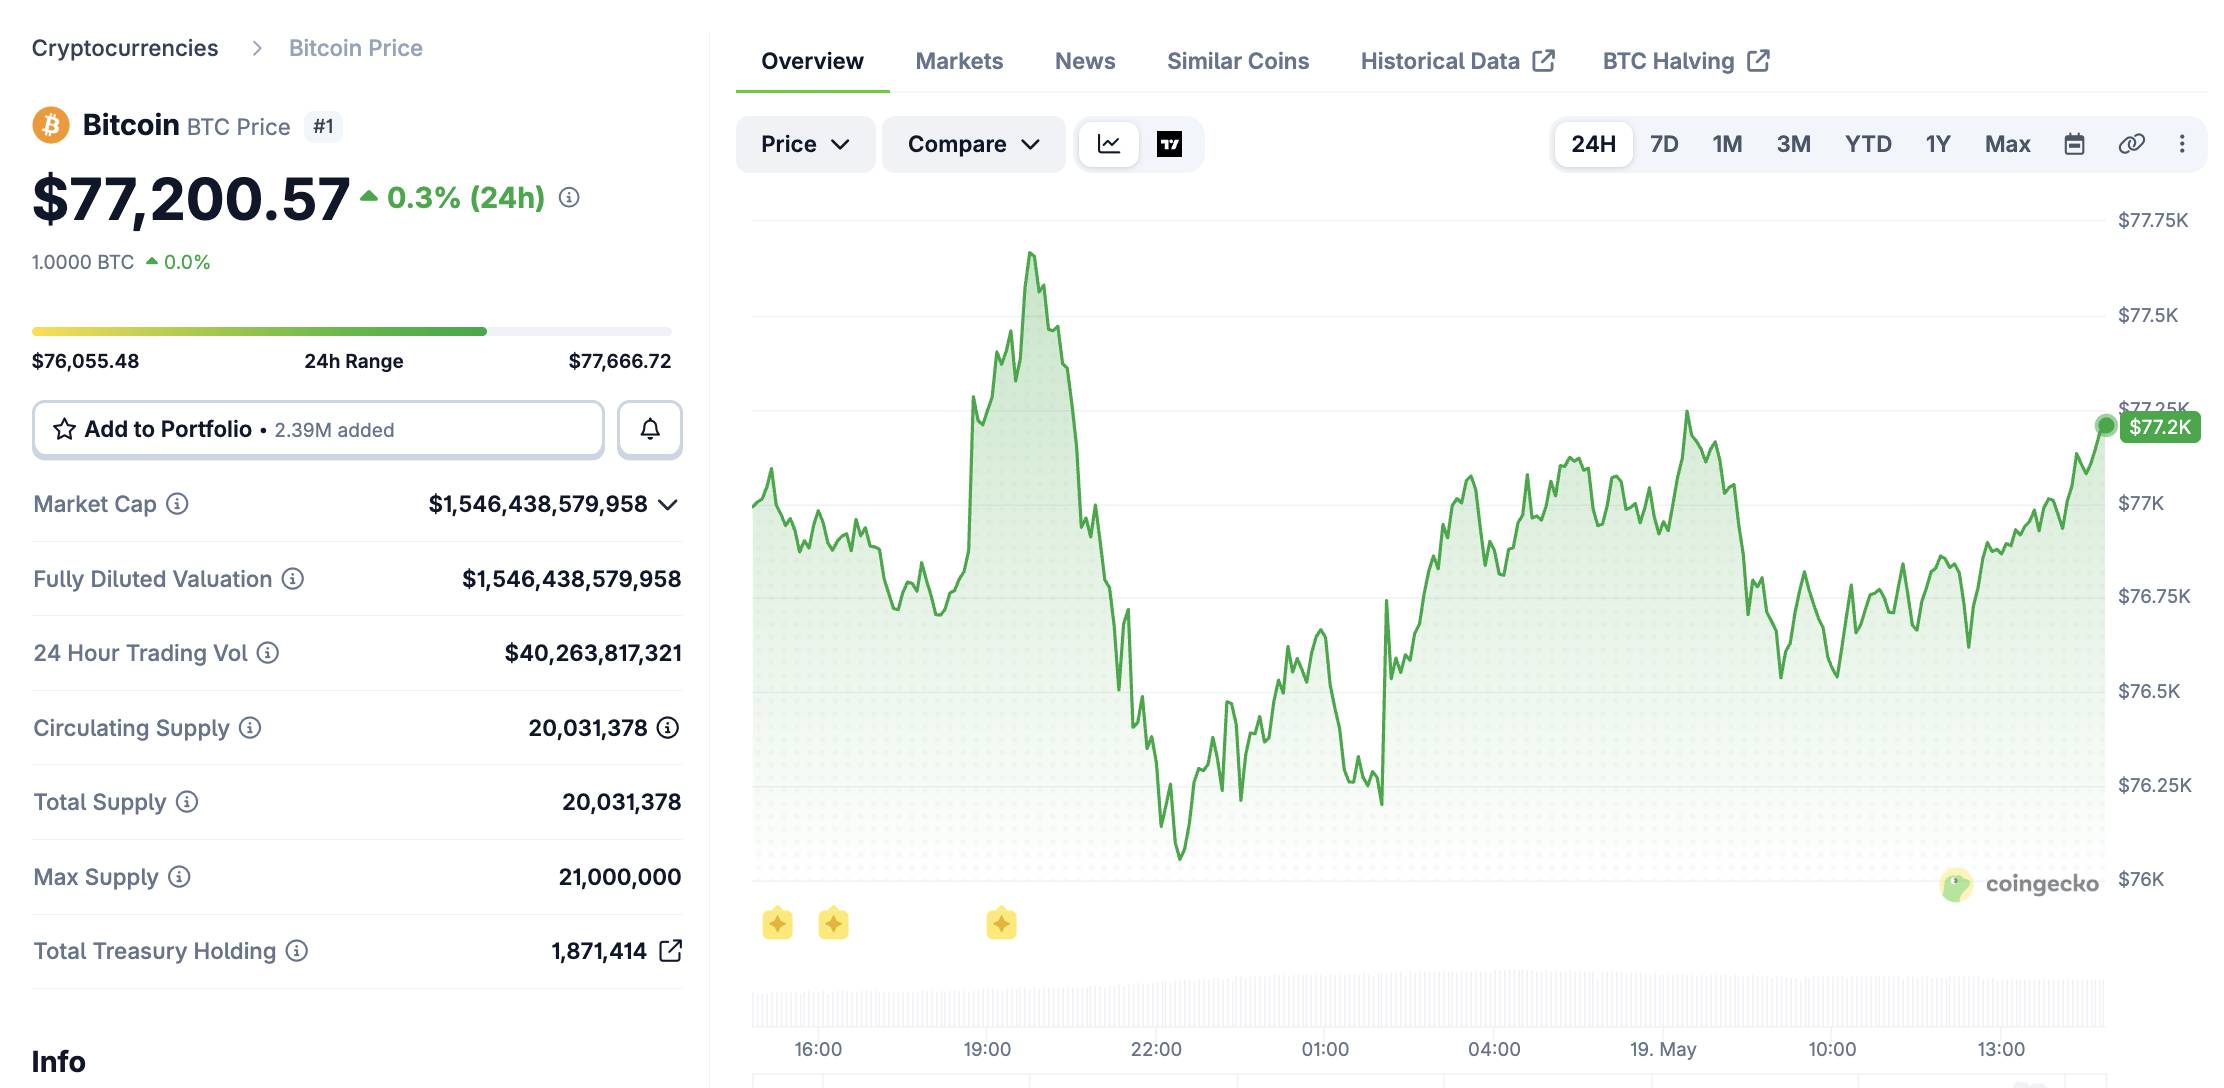The width and height of the screenshot is (2224, 1088).
Task: Click the yellow news marker near 19:00
Action: (1002, 923)
